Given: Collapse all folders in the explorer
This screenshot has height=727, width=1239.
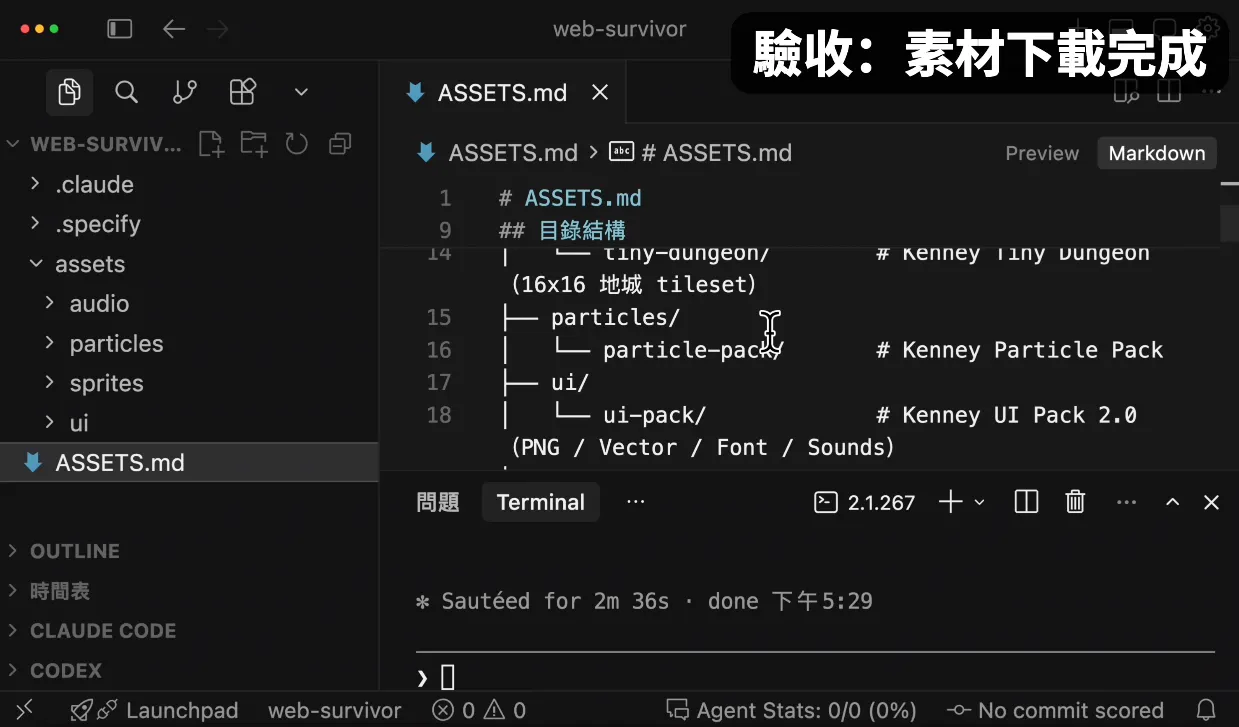Looking at the screenshot, I should [x=340, y=144].
